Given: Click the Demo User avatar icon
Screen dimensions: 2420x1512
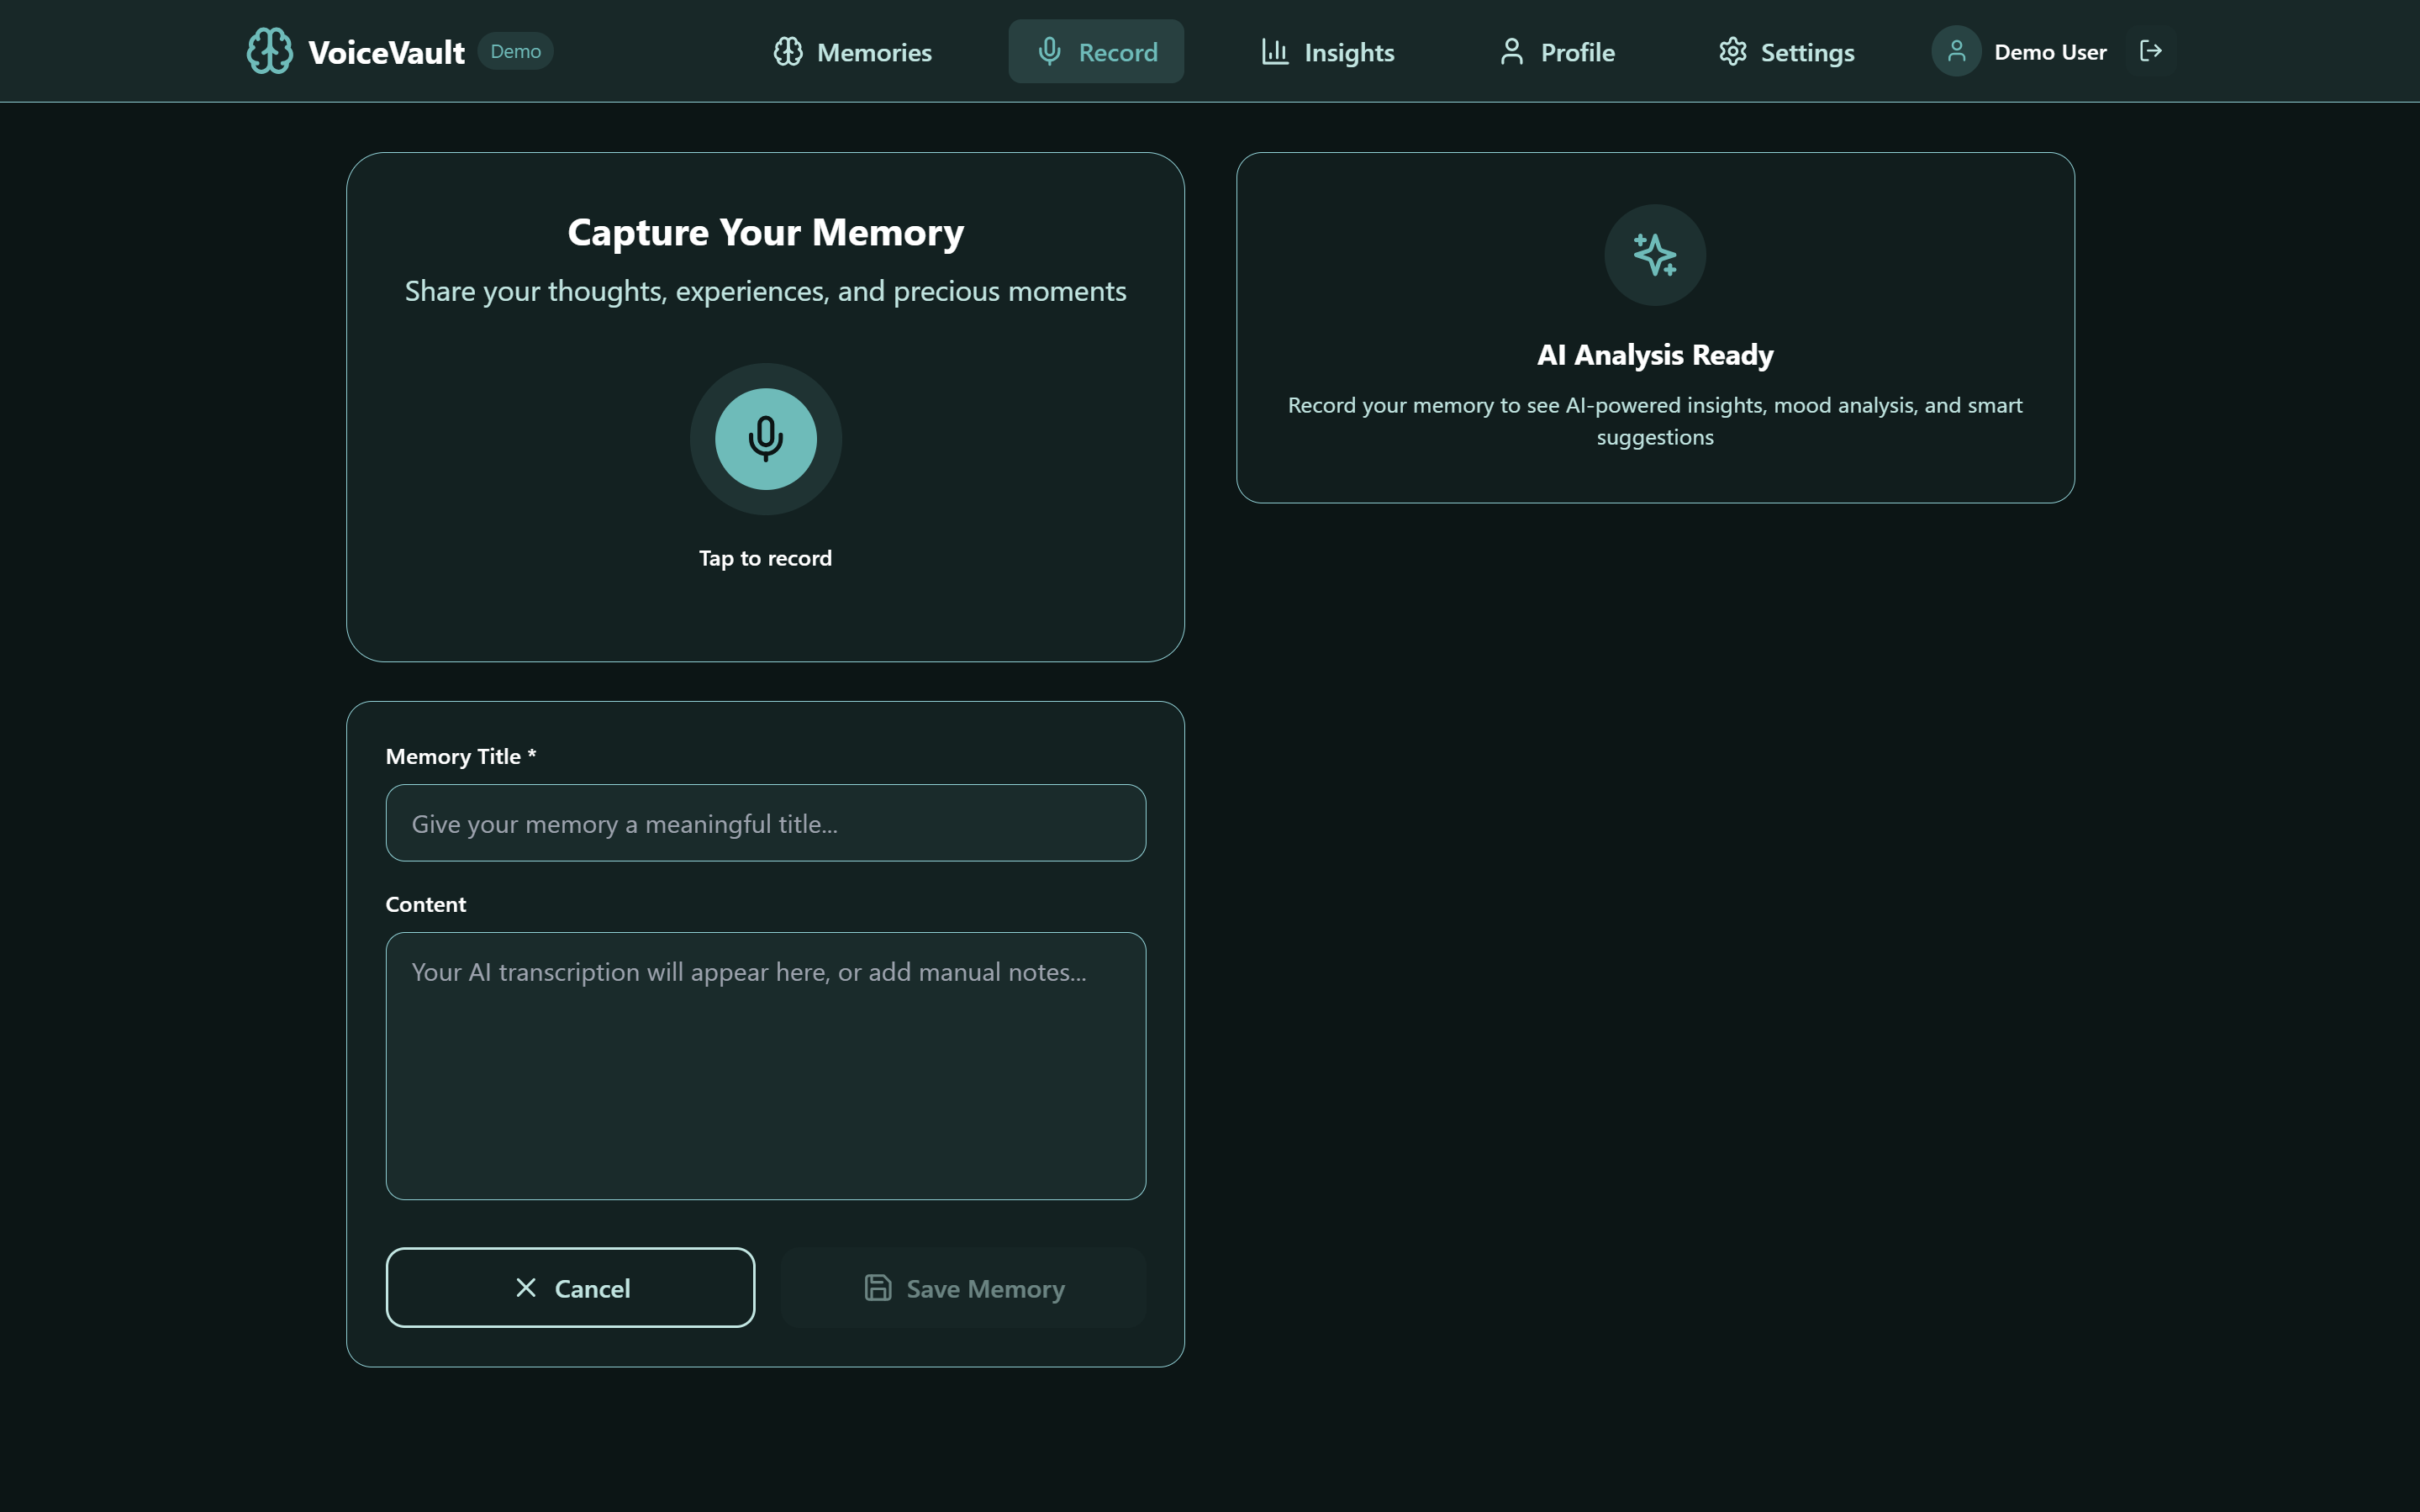Looking at the screenshot, I should [1956, 51].
